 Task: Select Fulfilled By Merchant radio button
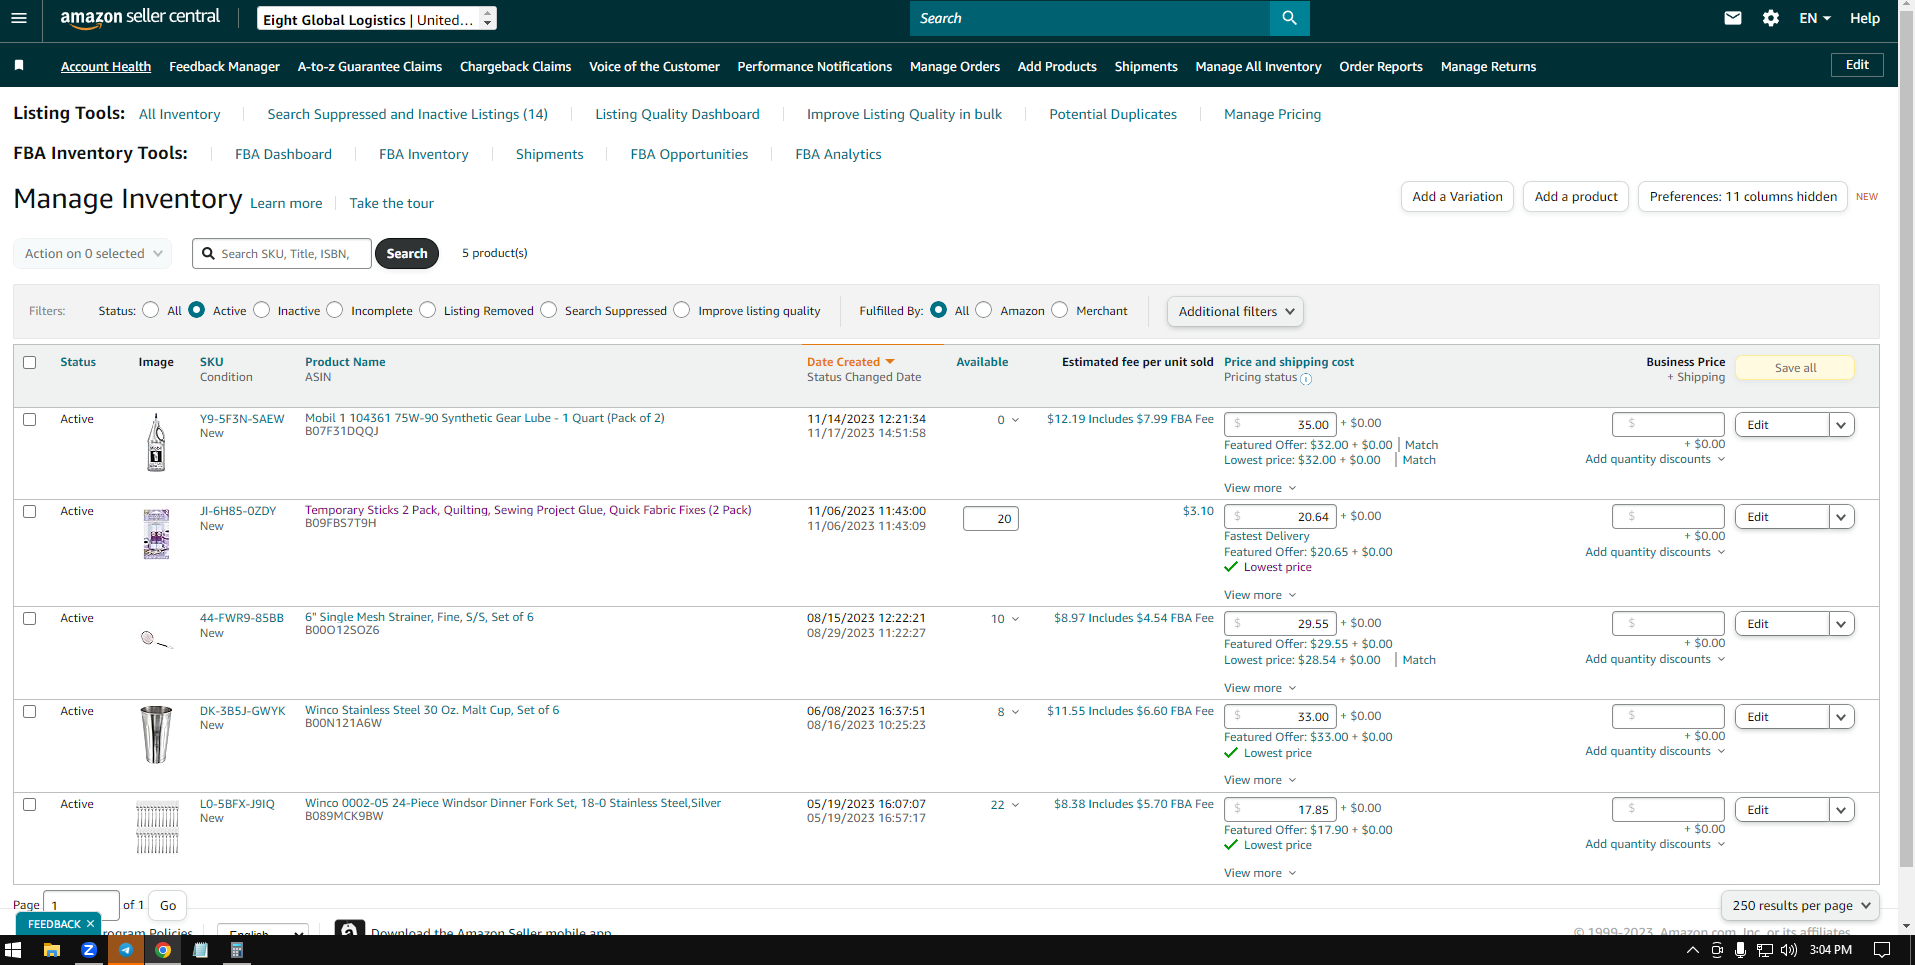click(1060, 310)
